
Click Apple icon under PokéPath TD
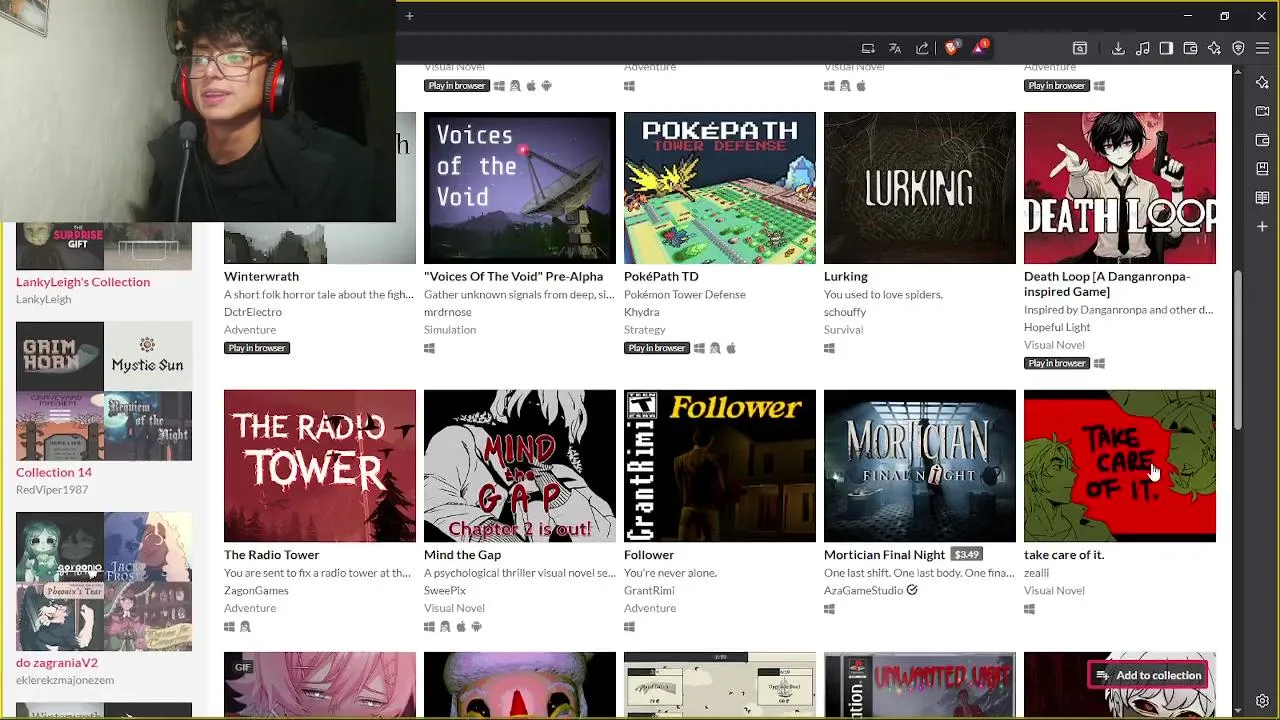[x=731, y=348]
